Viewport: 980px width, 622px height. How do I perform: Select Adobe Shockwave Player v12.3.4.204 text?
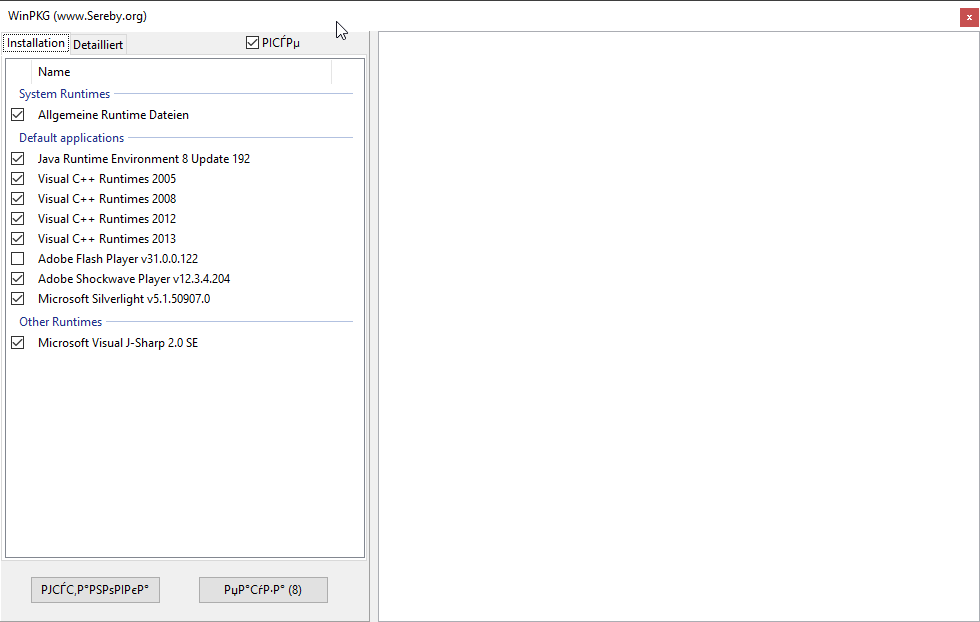(134, 279)
